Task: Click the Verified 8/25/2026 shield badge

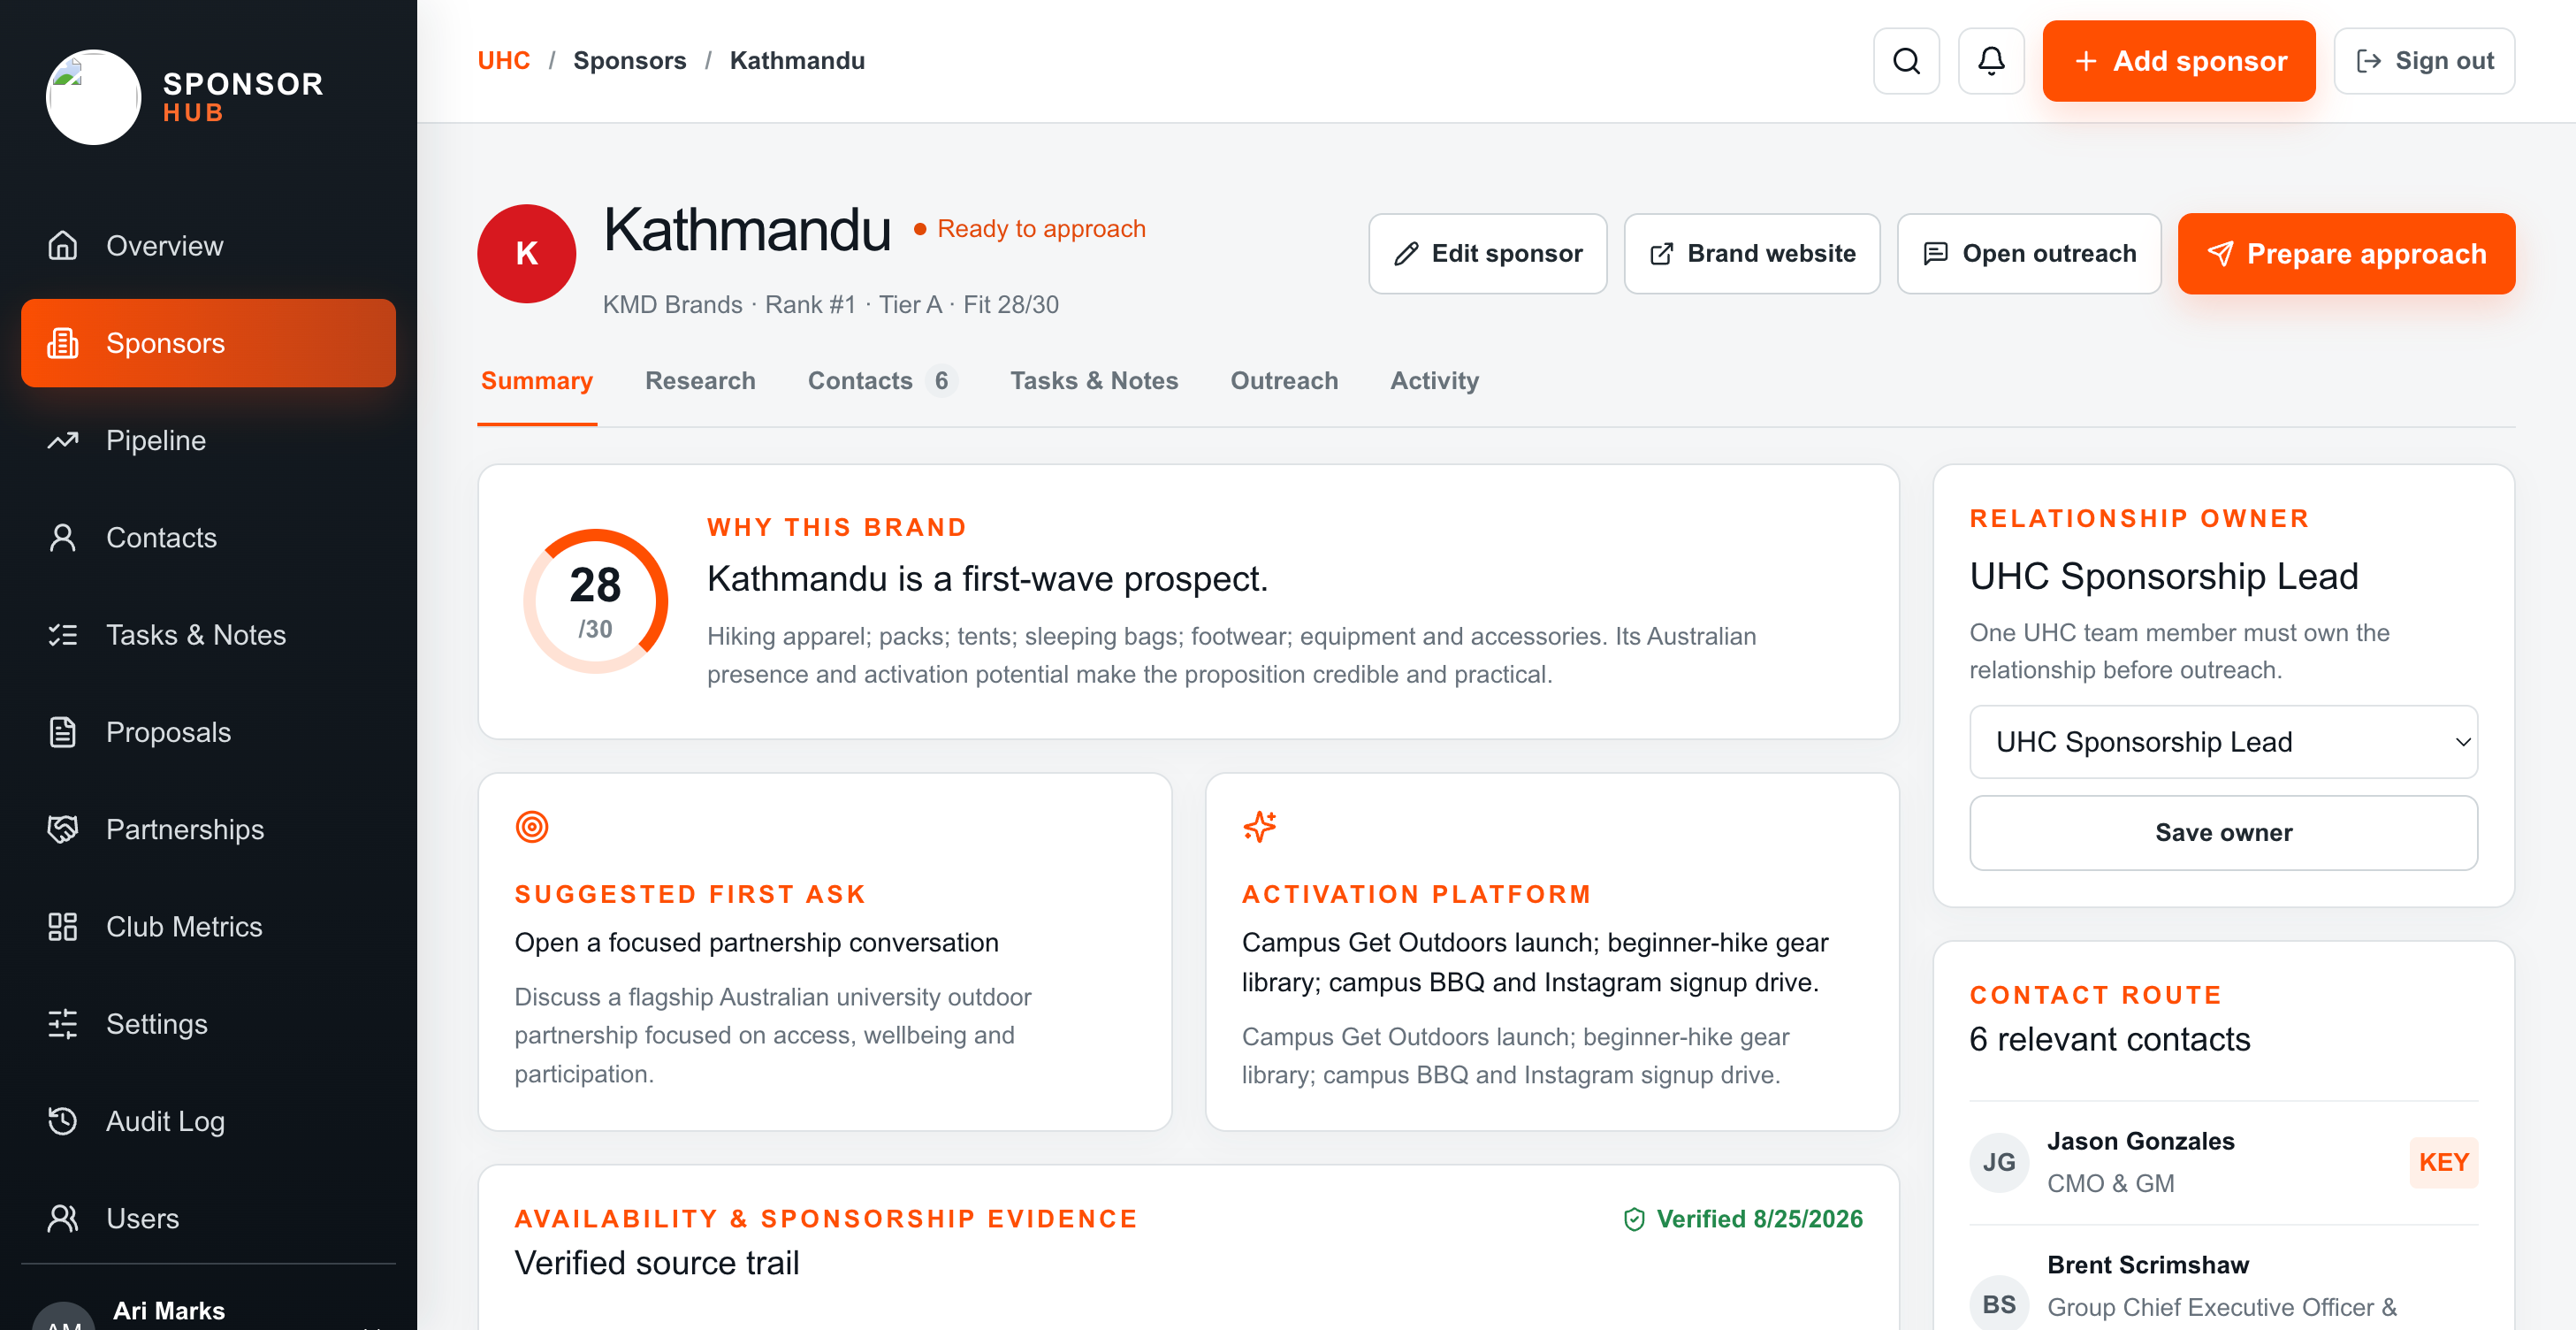Action: (x=1743, y=1219)
